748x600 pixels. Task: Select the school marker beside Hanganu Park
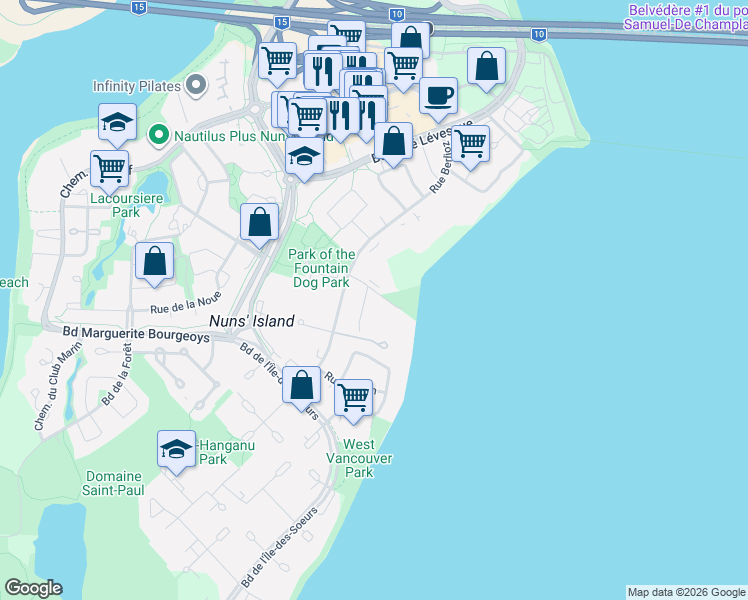[x=177, y=453]
